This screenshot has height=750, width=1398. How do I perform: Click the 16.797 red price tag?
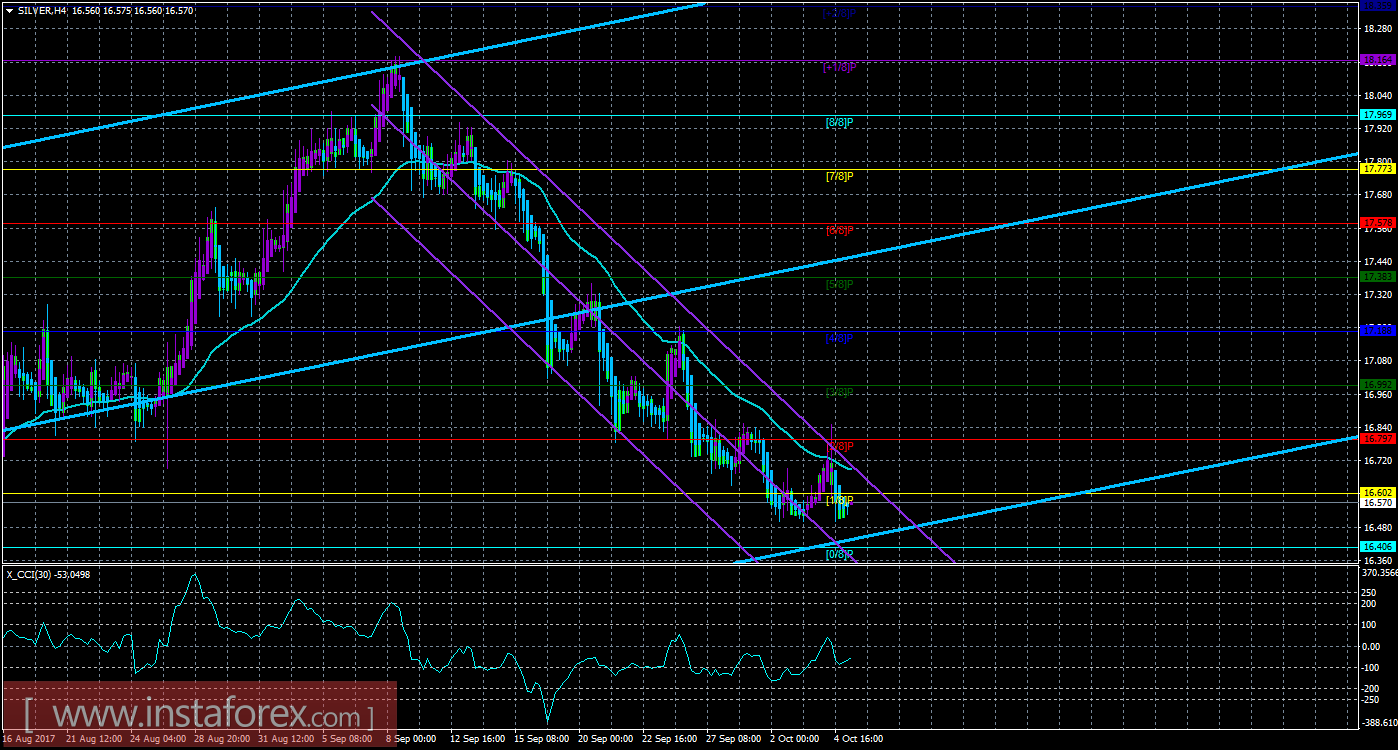(x=1377, y=438)
